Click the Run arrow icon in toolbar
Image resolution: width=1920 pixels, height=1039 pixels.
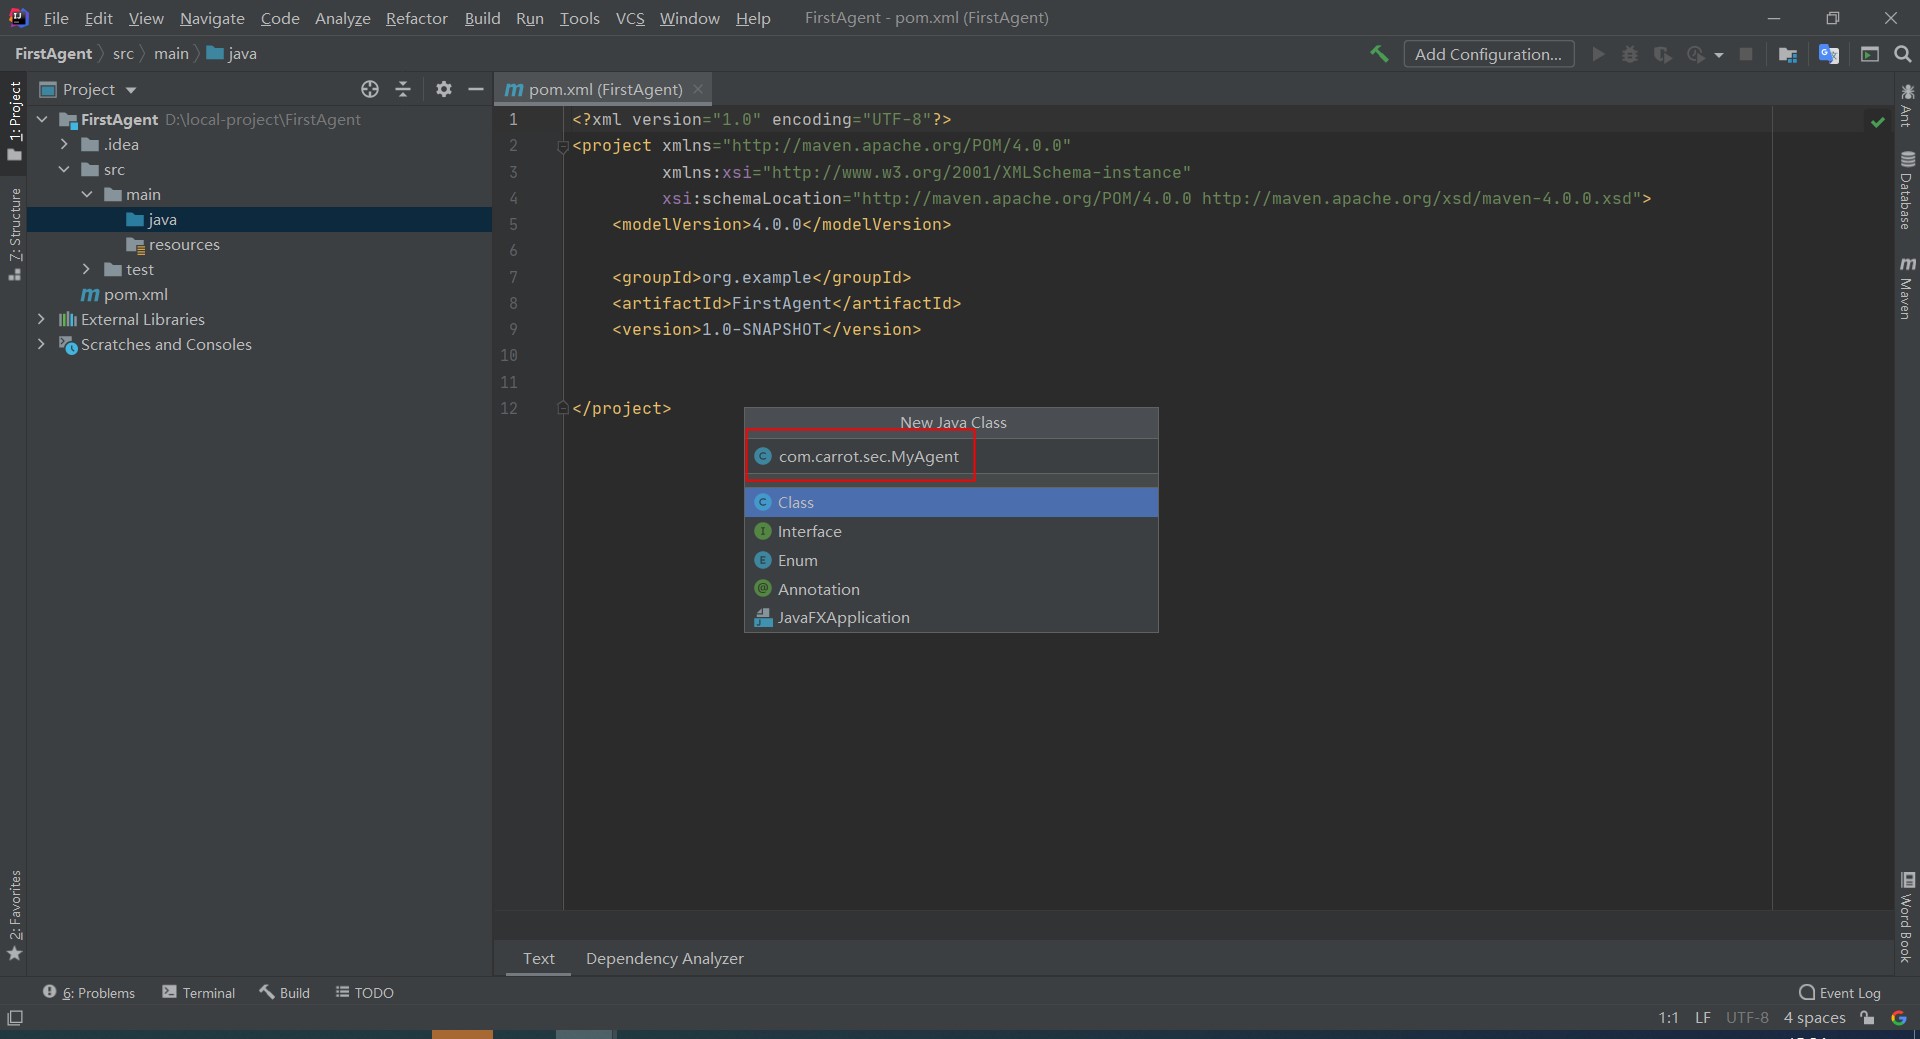pos(1598,54)
